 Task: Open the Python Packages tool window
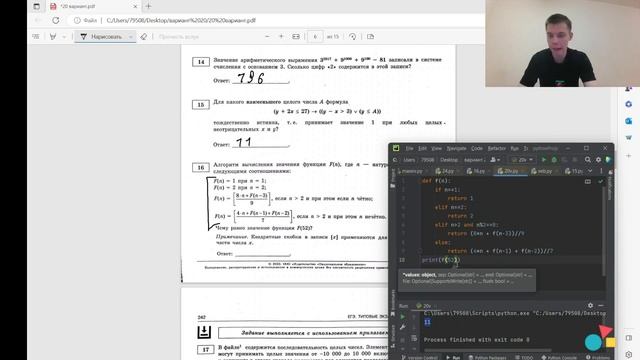pos(487,358)
